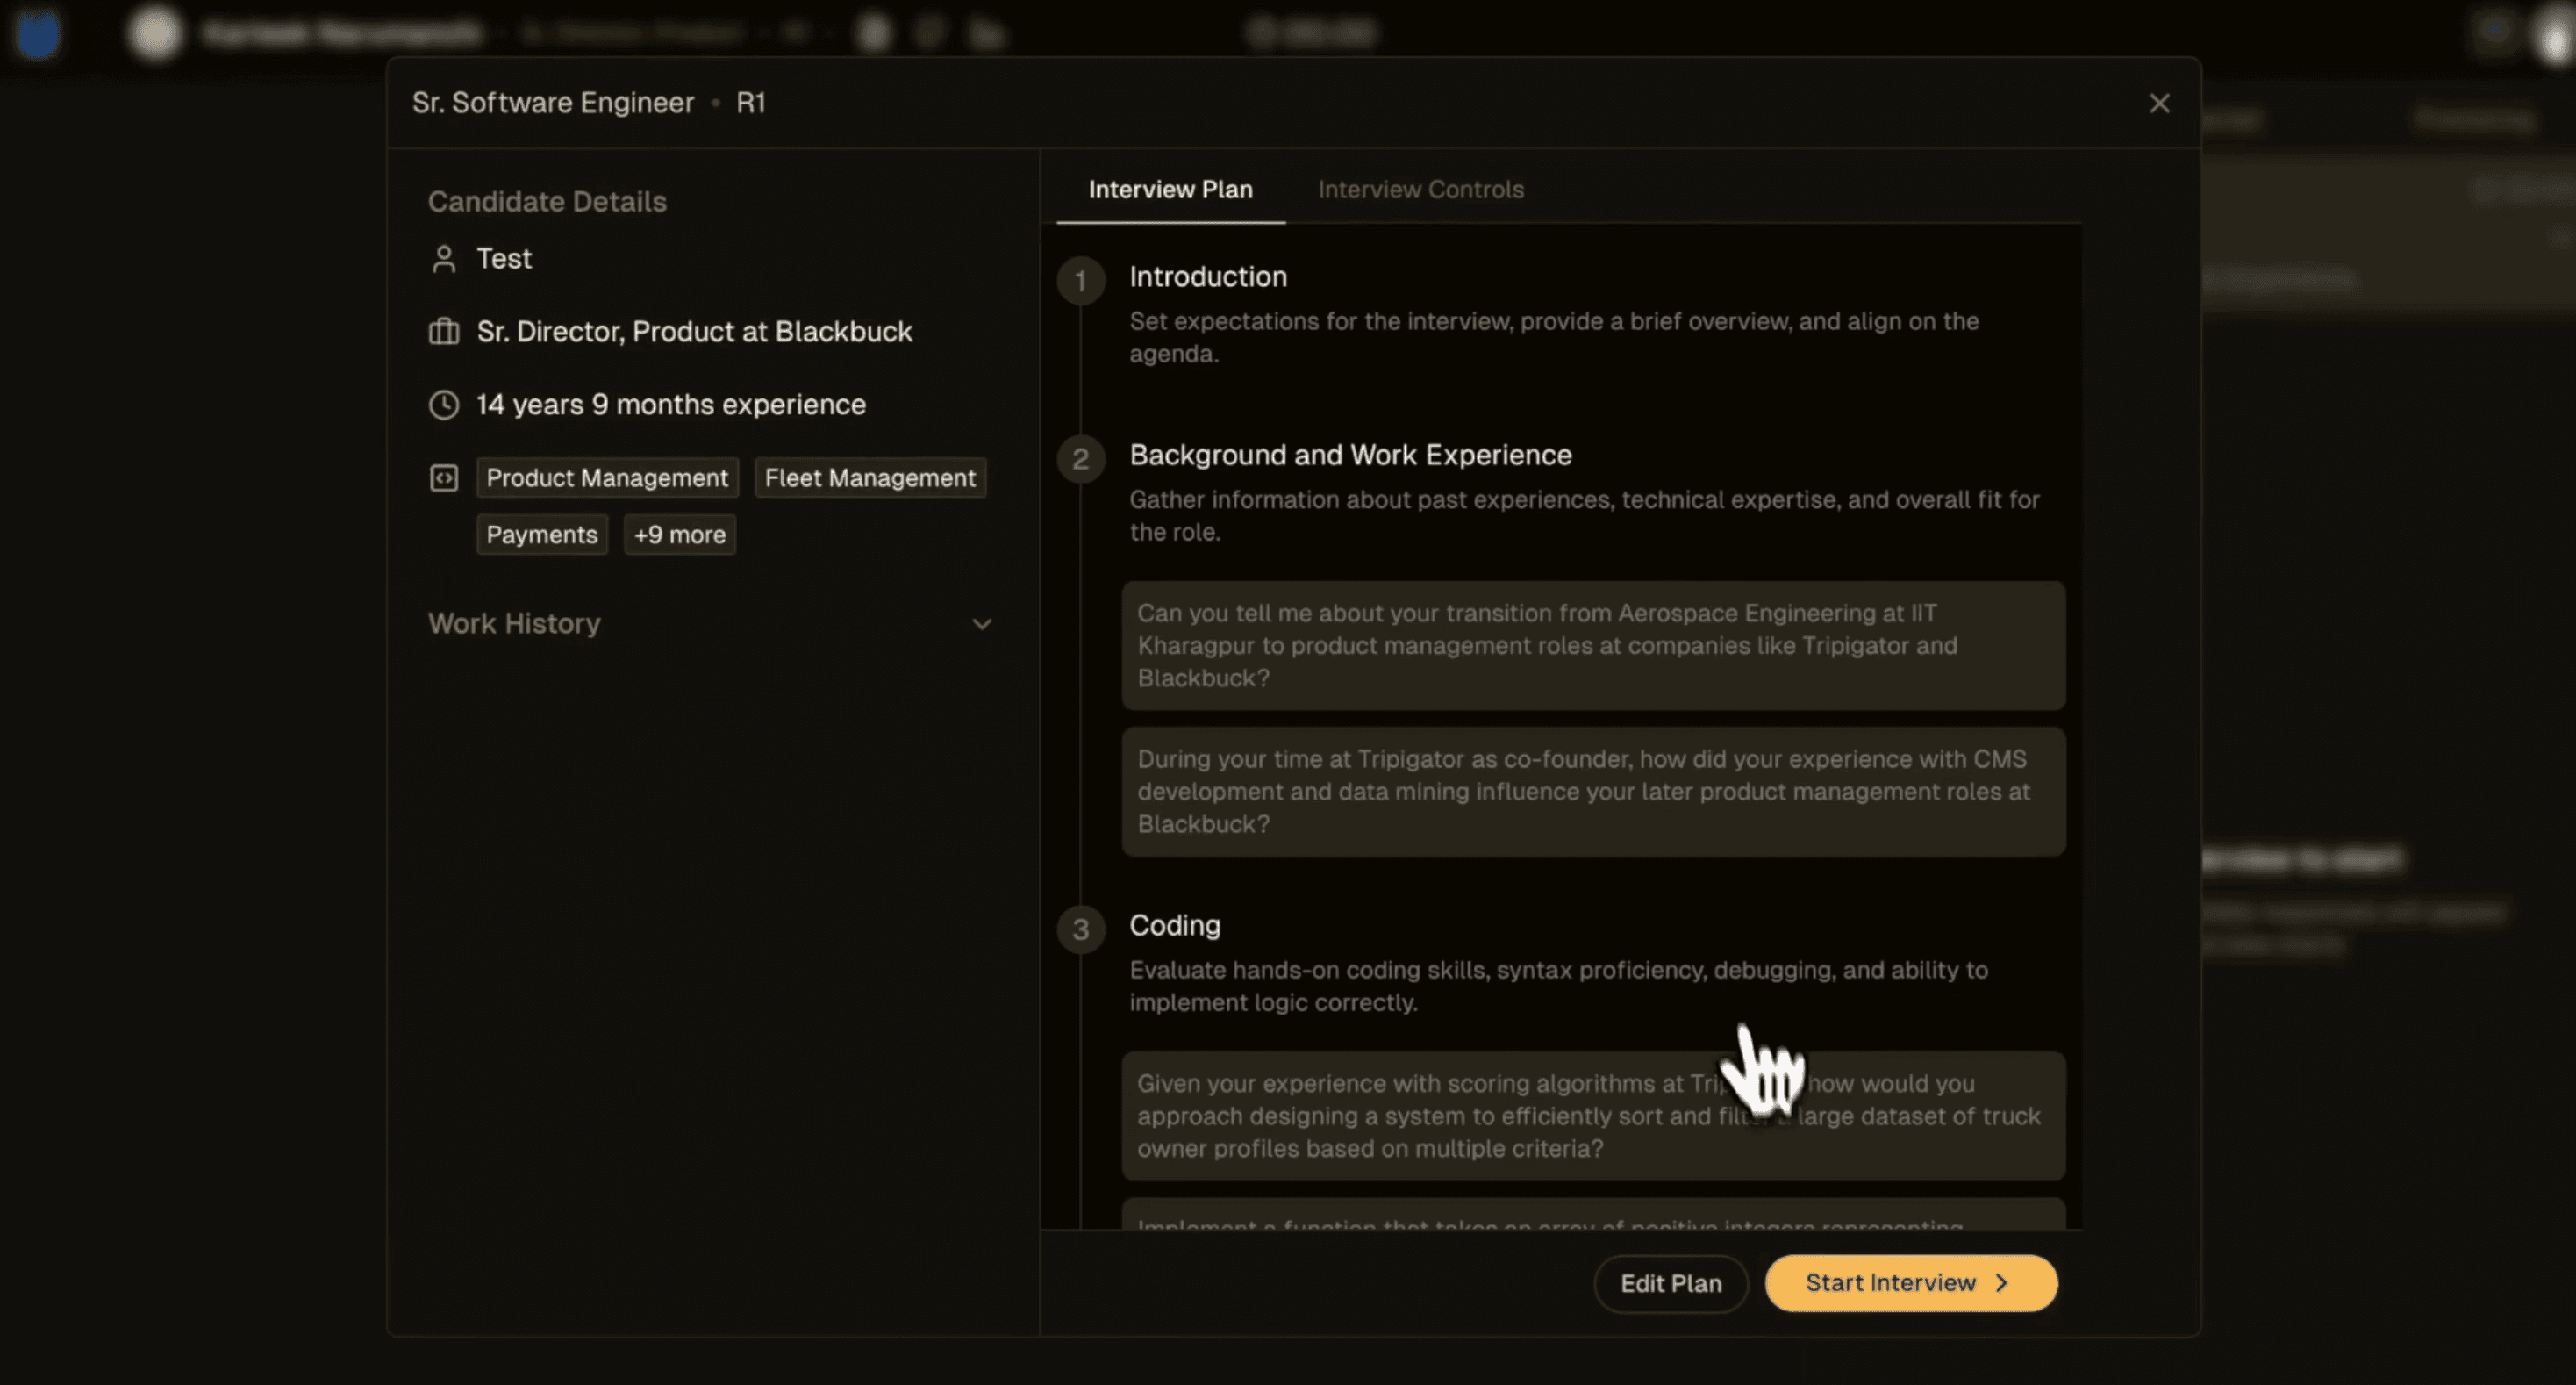Click step 3 circle for Coding
Viewport: 2576px width, 1385px height.
tap(1080, 929)
